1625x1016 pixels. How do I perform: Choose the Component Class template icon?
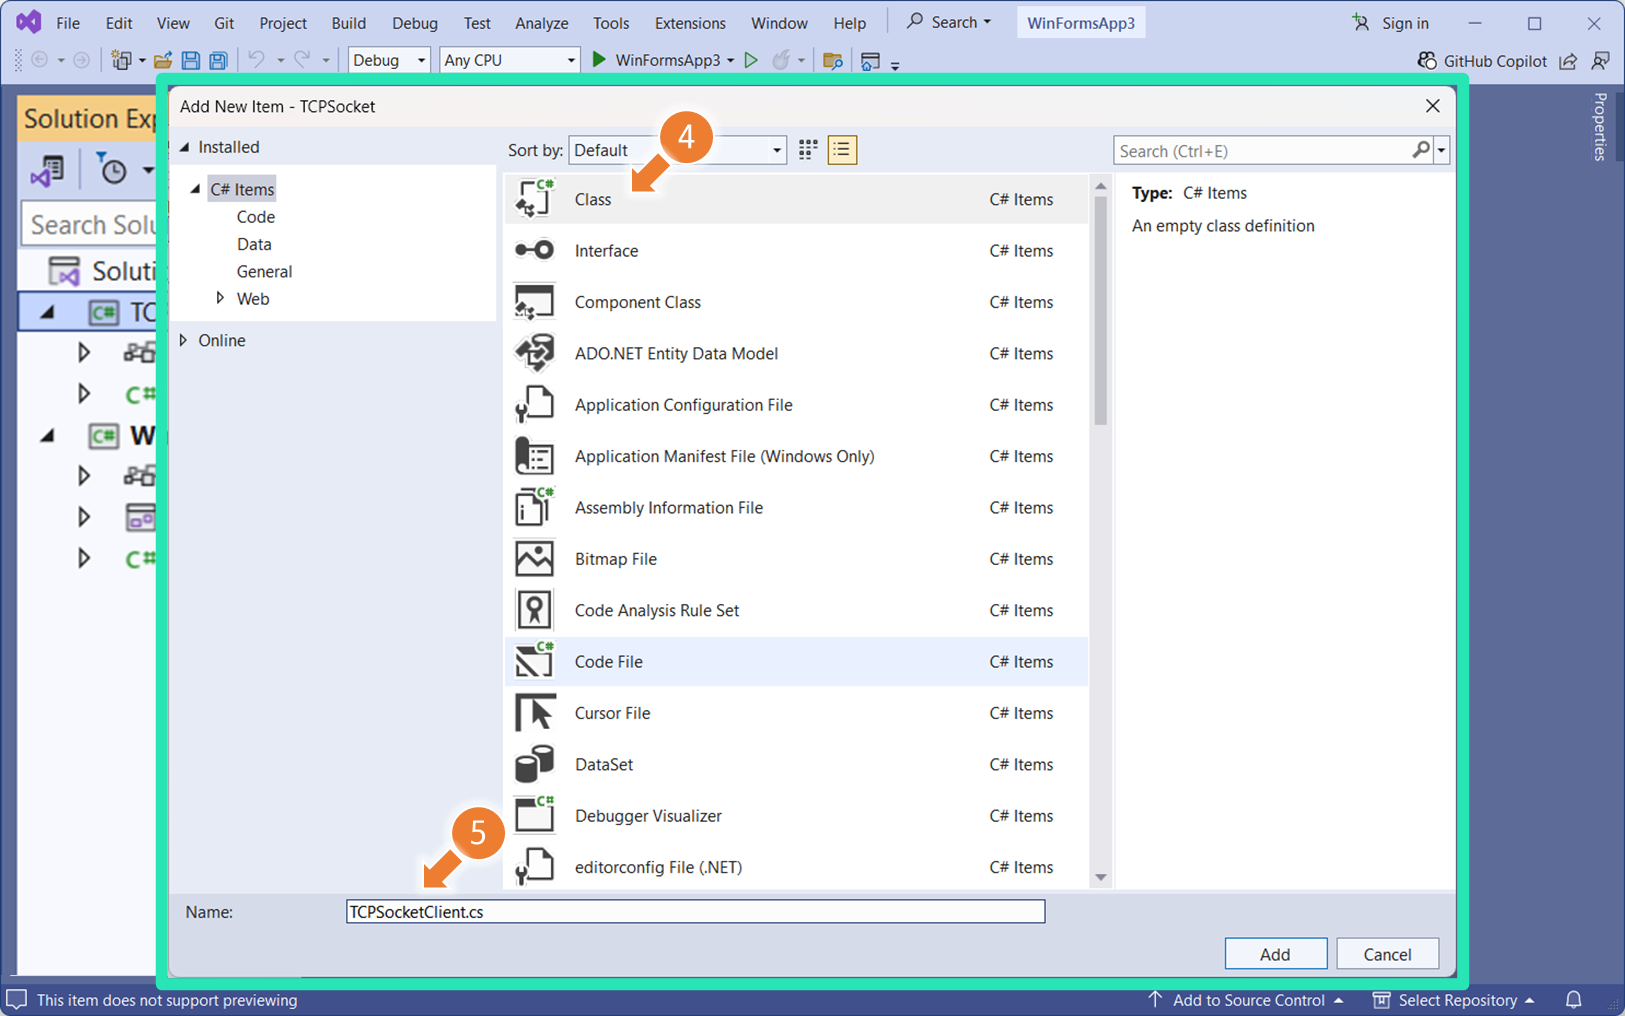tap(534, 302)
